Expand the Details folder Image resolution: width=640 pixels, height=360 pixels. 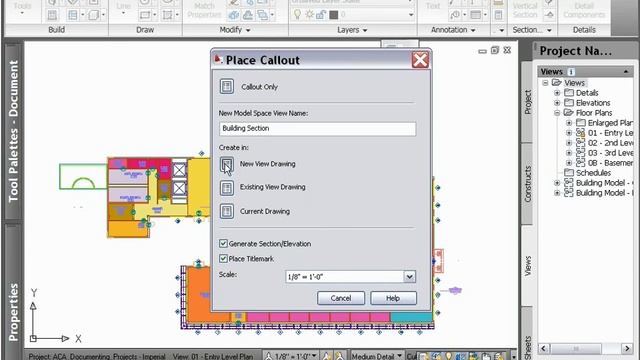coord(557,93)
